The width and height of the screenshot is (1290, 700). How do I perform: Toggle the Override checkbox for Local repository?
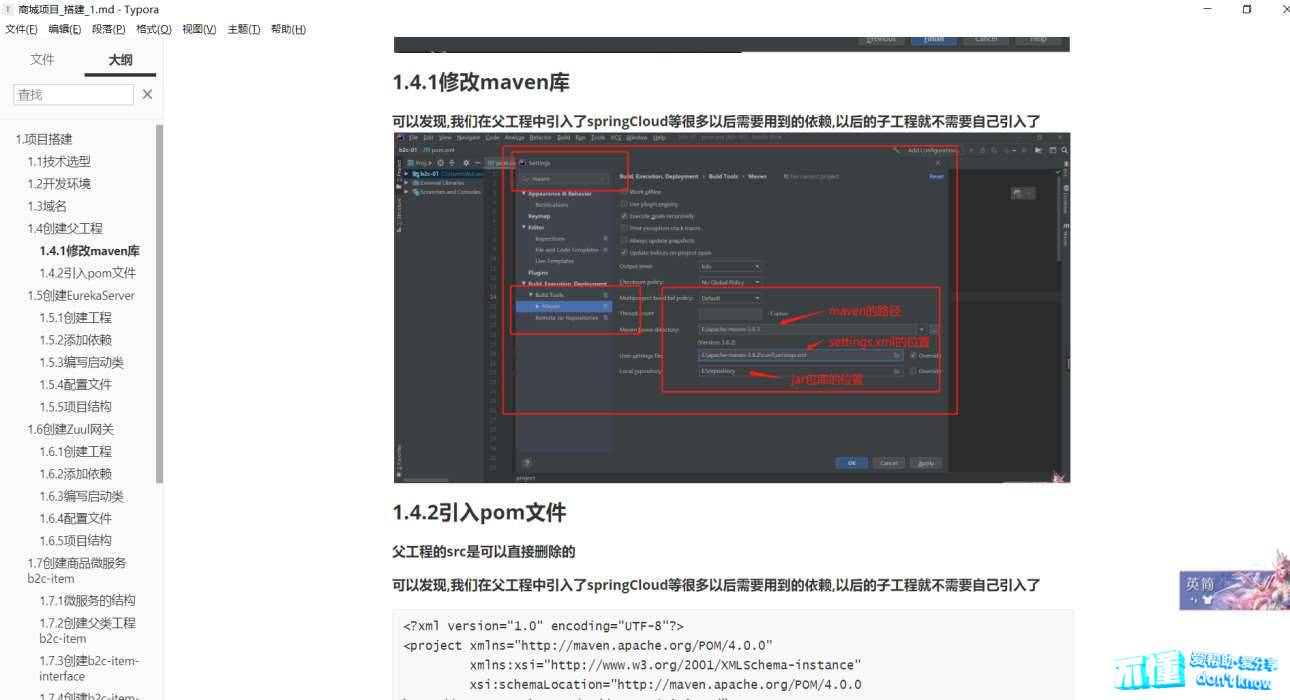913,371
